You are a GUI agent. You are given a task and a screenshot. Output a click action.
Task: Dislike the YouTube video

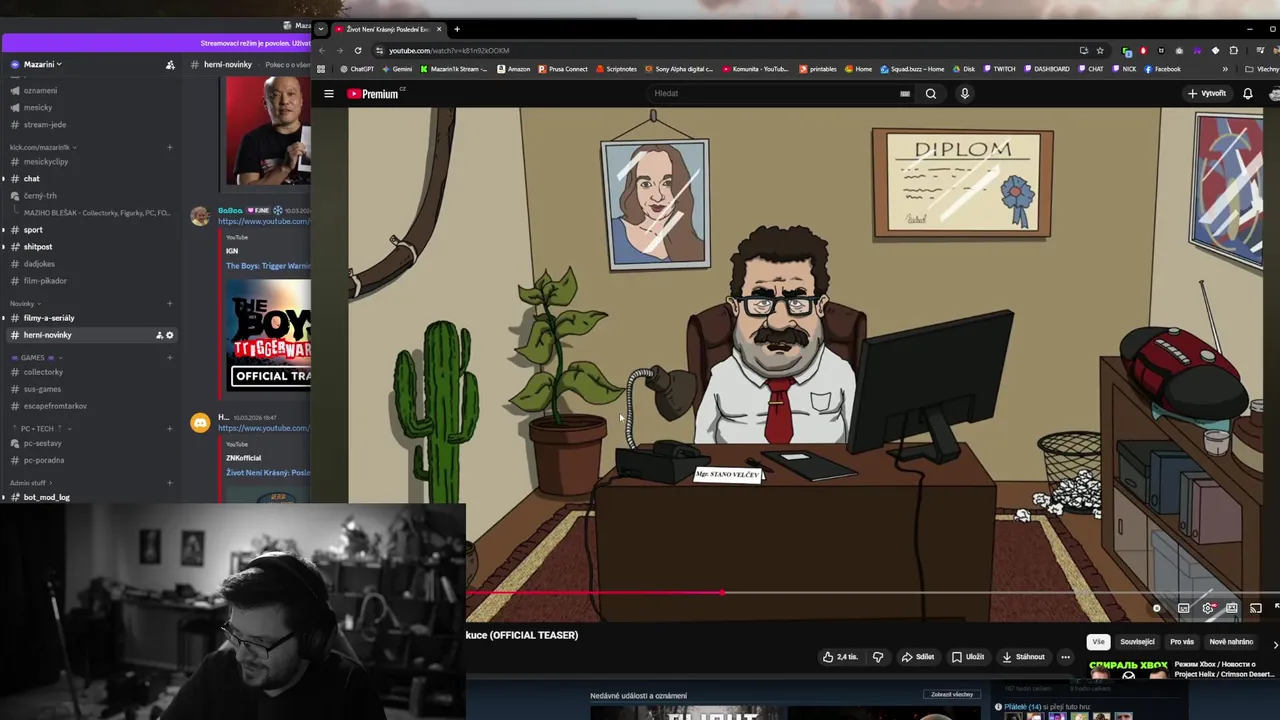click(878, 657)
